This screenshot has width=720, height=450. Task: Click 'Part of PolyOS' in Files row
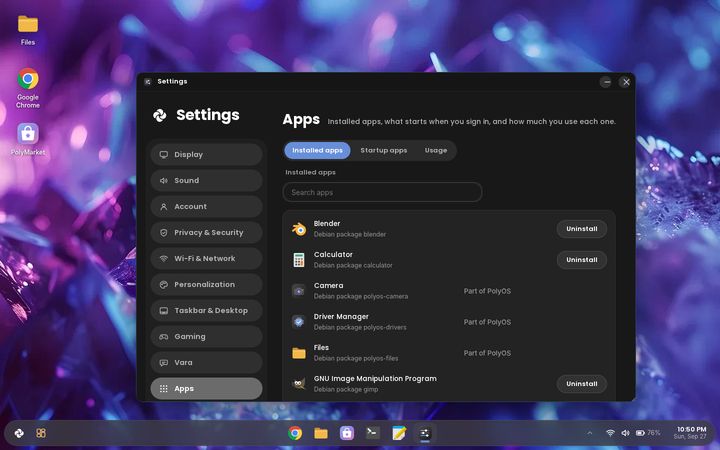click(x=487, y=353)
